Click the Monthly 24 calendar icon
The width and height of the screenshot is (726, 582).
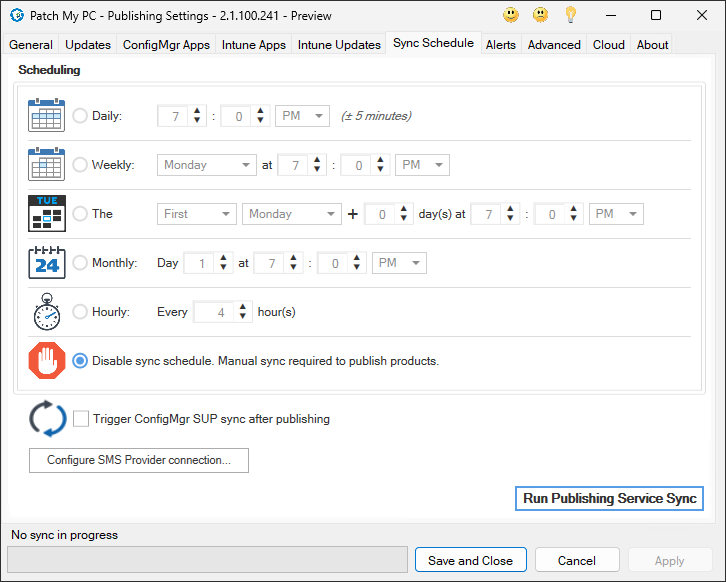(x=47, y=263)
